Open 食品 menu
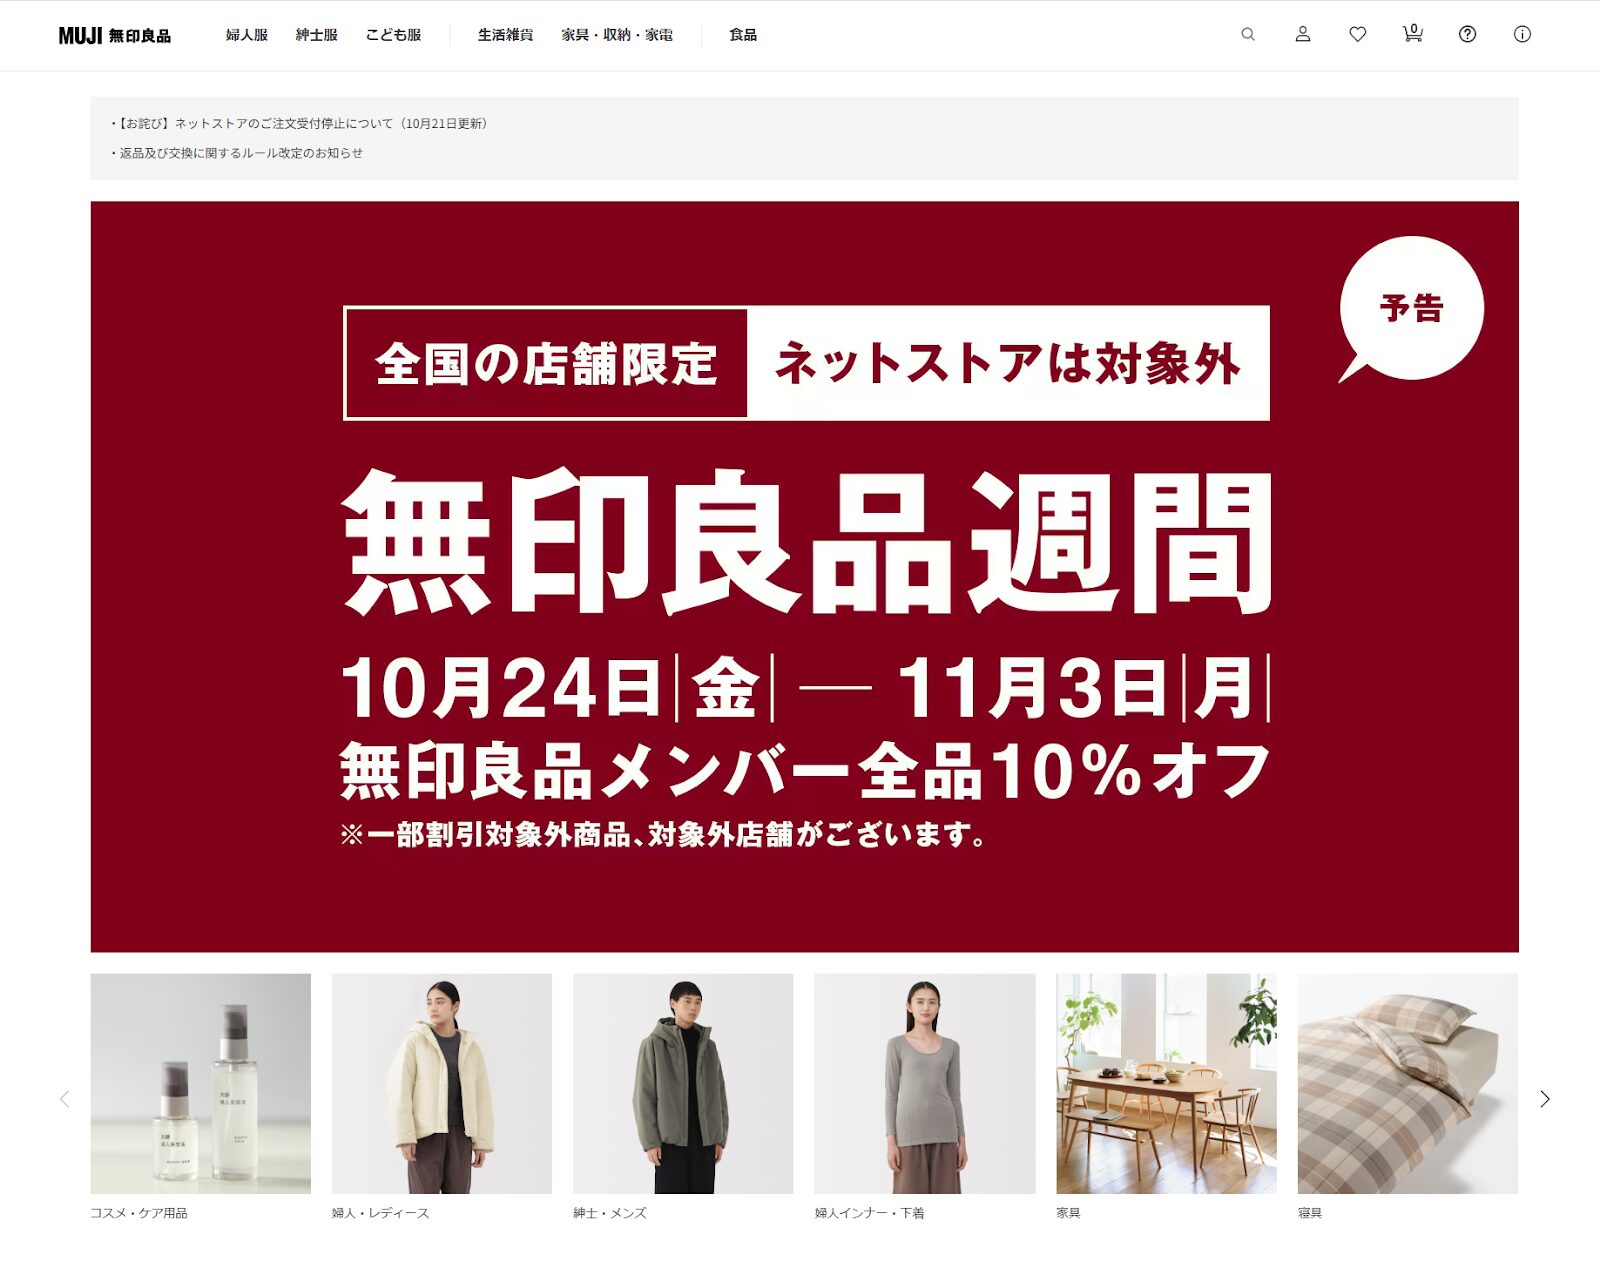Screen dimensions: 1600x1261 coord(743,35)
